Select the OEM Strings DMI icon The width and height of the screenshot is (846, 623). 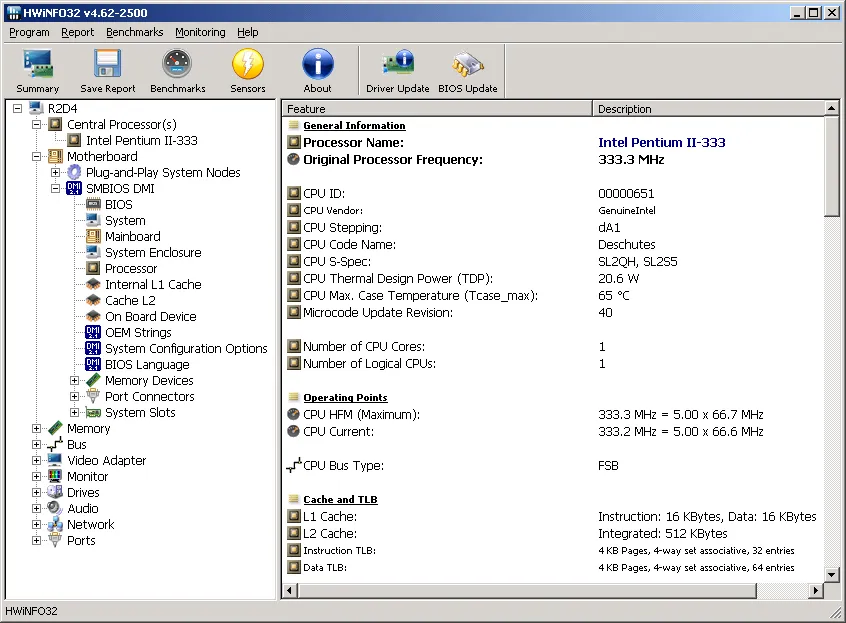[x=93, y=332]
